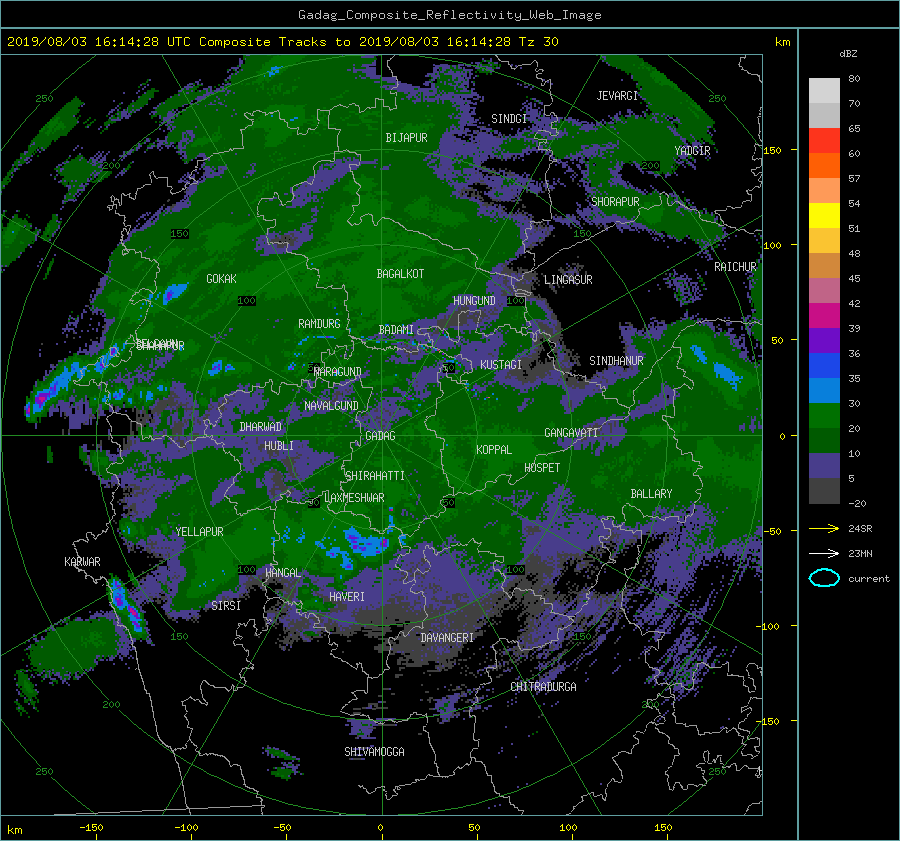Click the BADAMI city label
This screenshot has width=900, height=841.
pyautogui.click(x=396, y=330)
